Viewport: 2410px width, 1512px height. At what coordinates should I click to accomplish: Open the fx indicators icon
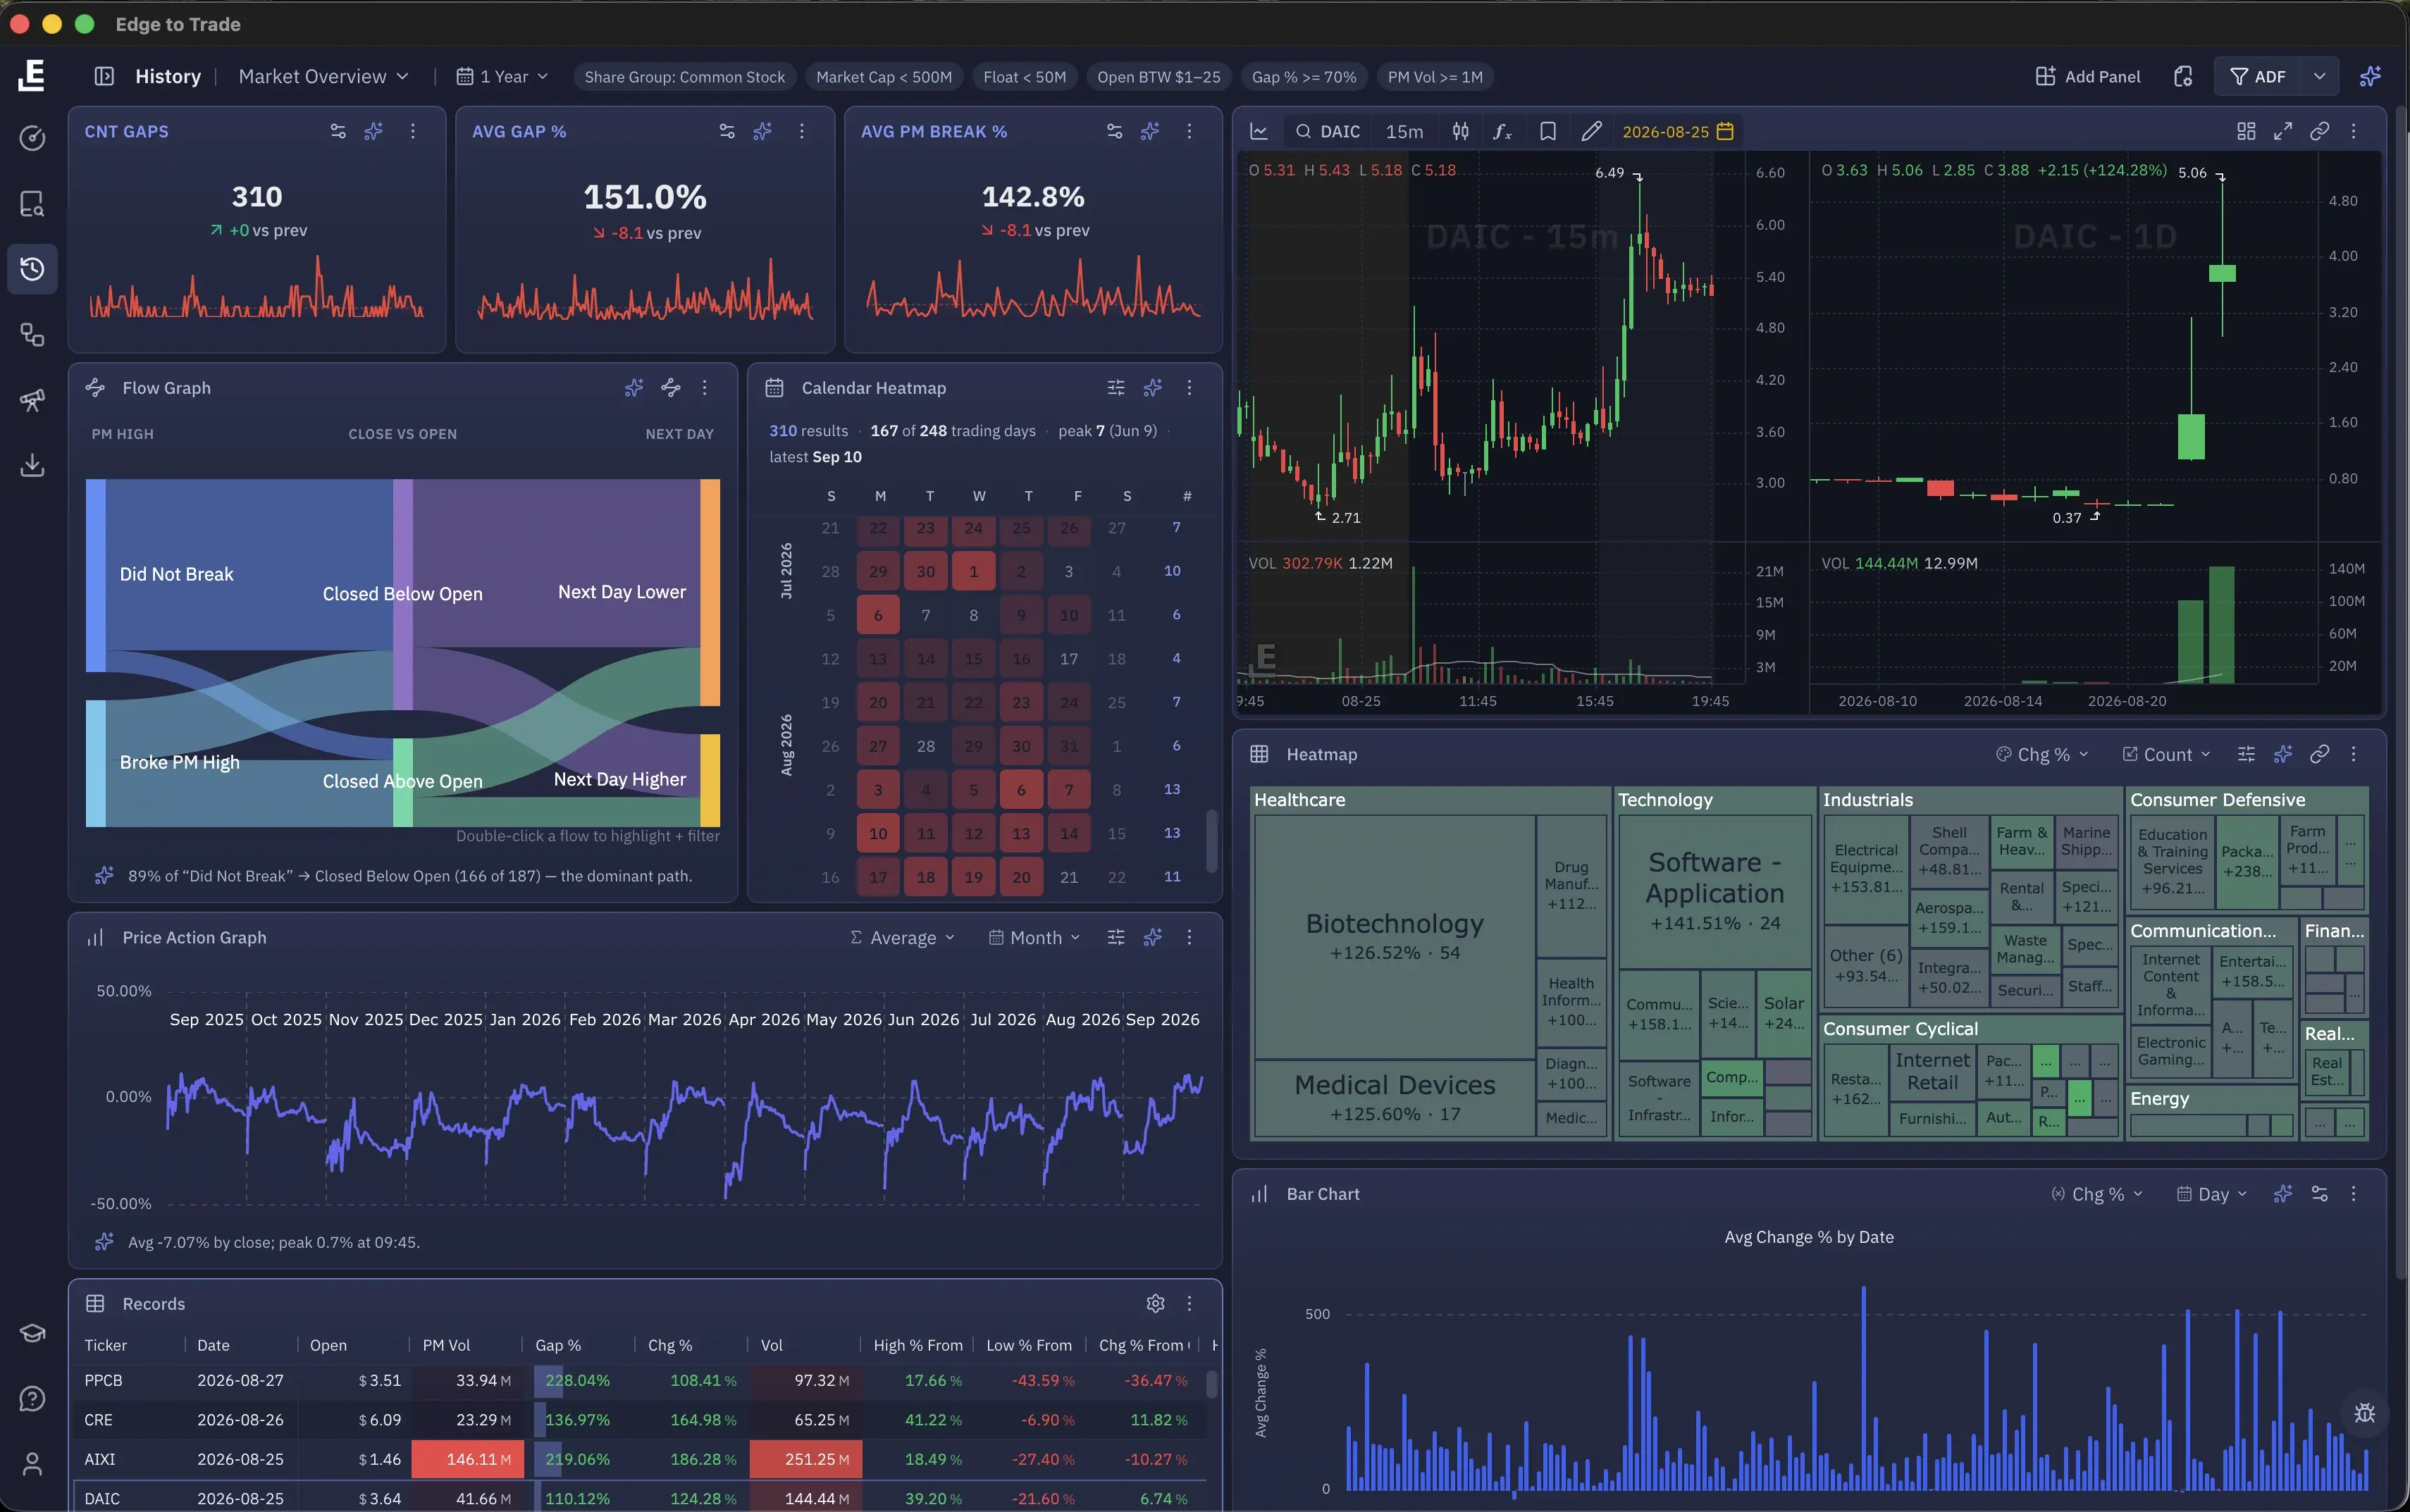pyautogui.click(x=1502, y=131)
